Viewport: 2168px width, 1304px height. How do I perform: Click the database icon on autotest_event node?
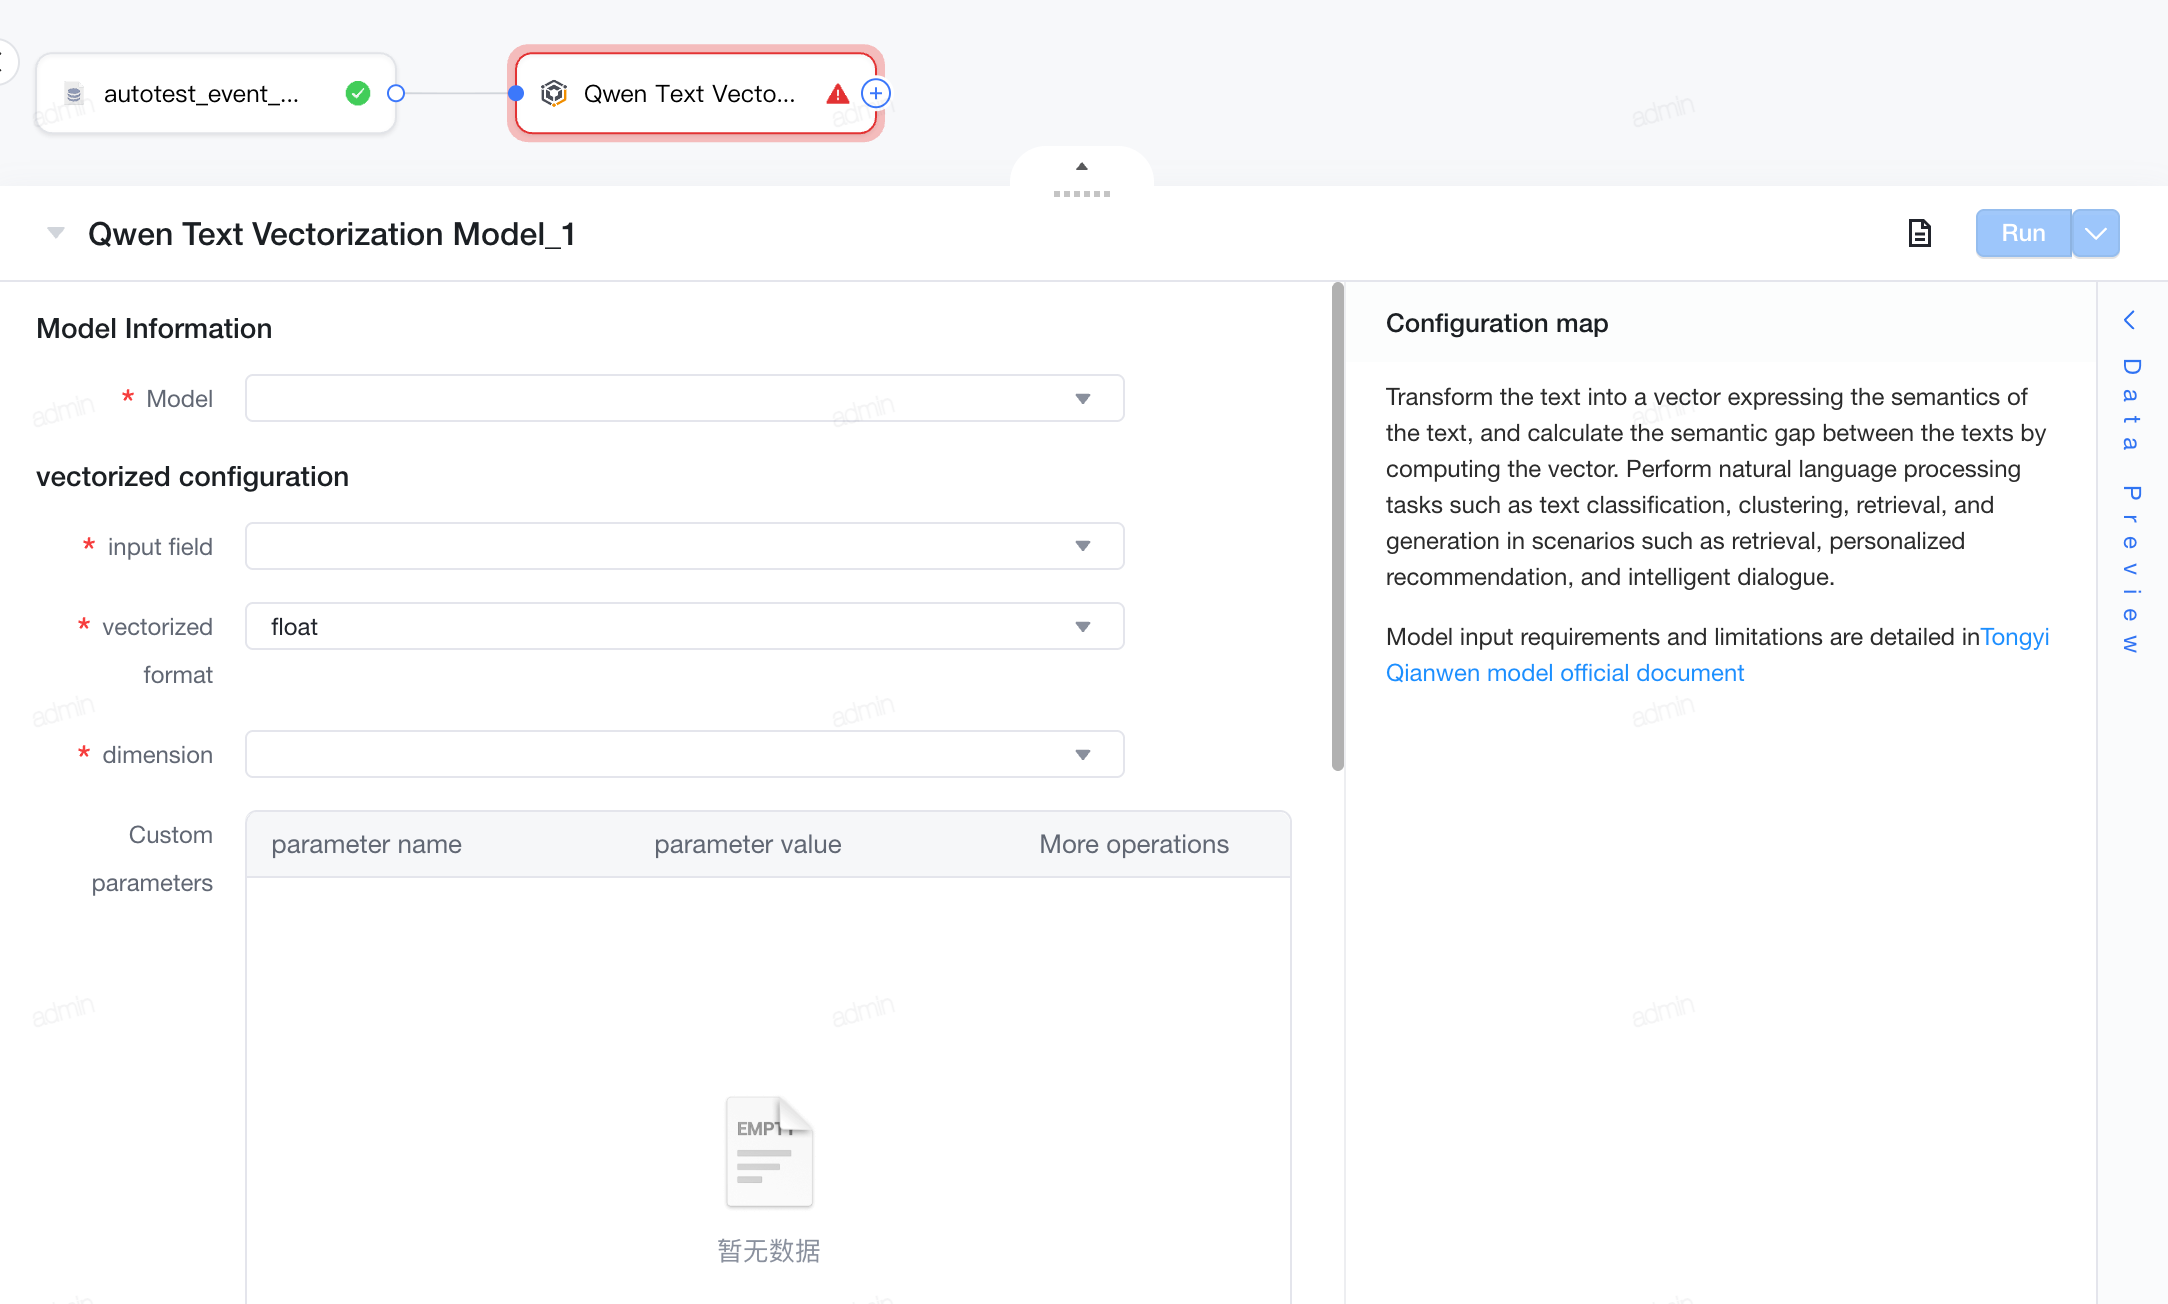[74, 94]
